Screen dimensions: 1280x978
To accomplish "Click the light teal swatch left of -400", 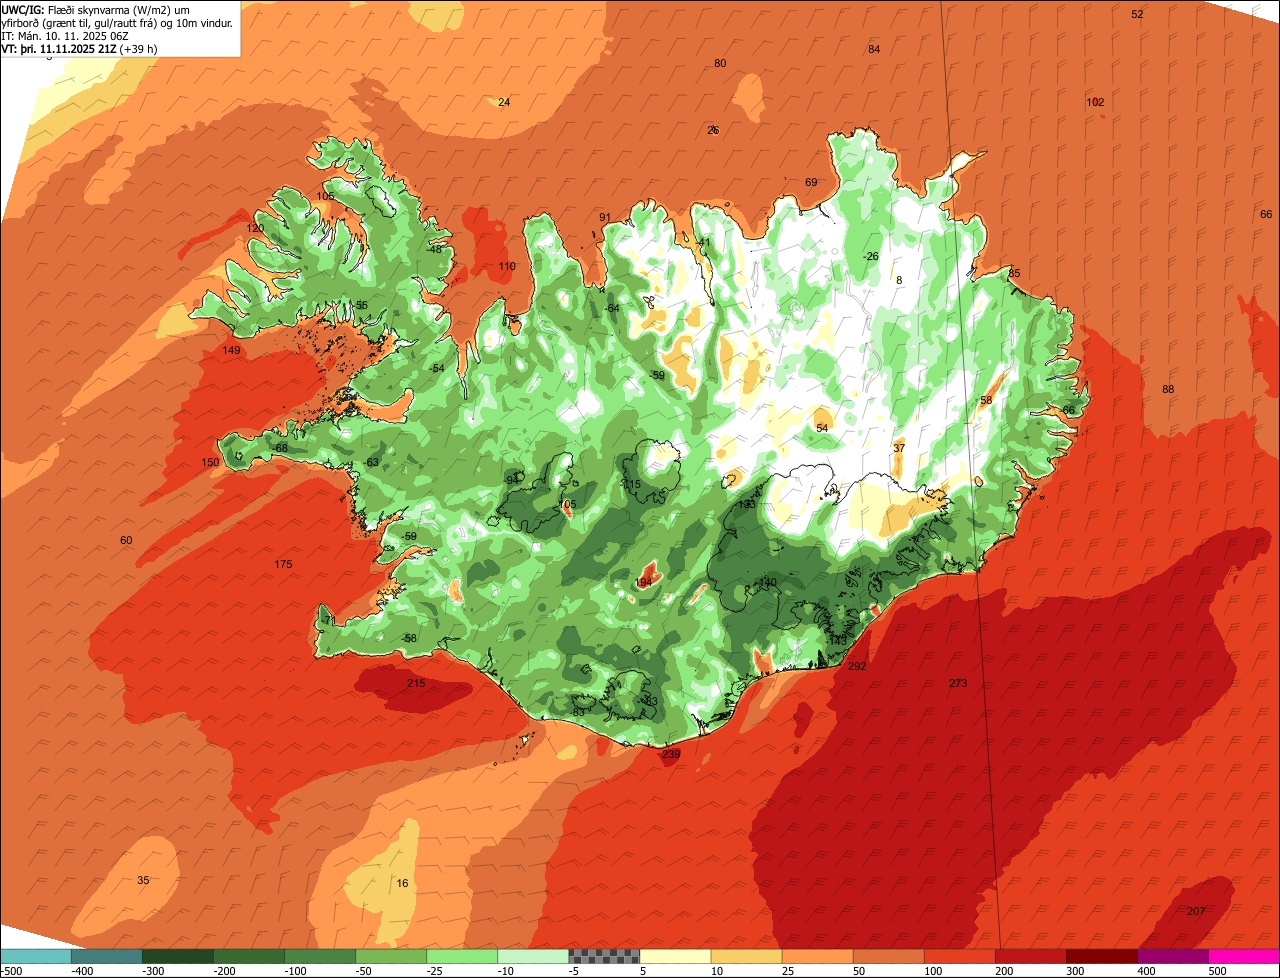I will (x=36, y=956).
